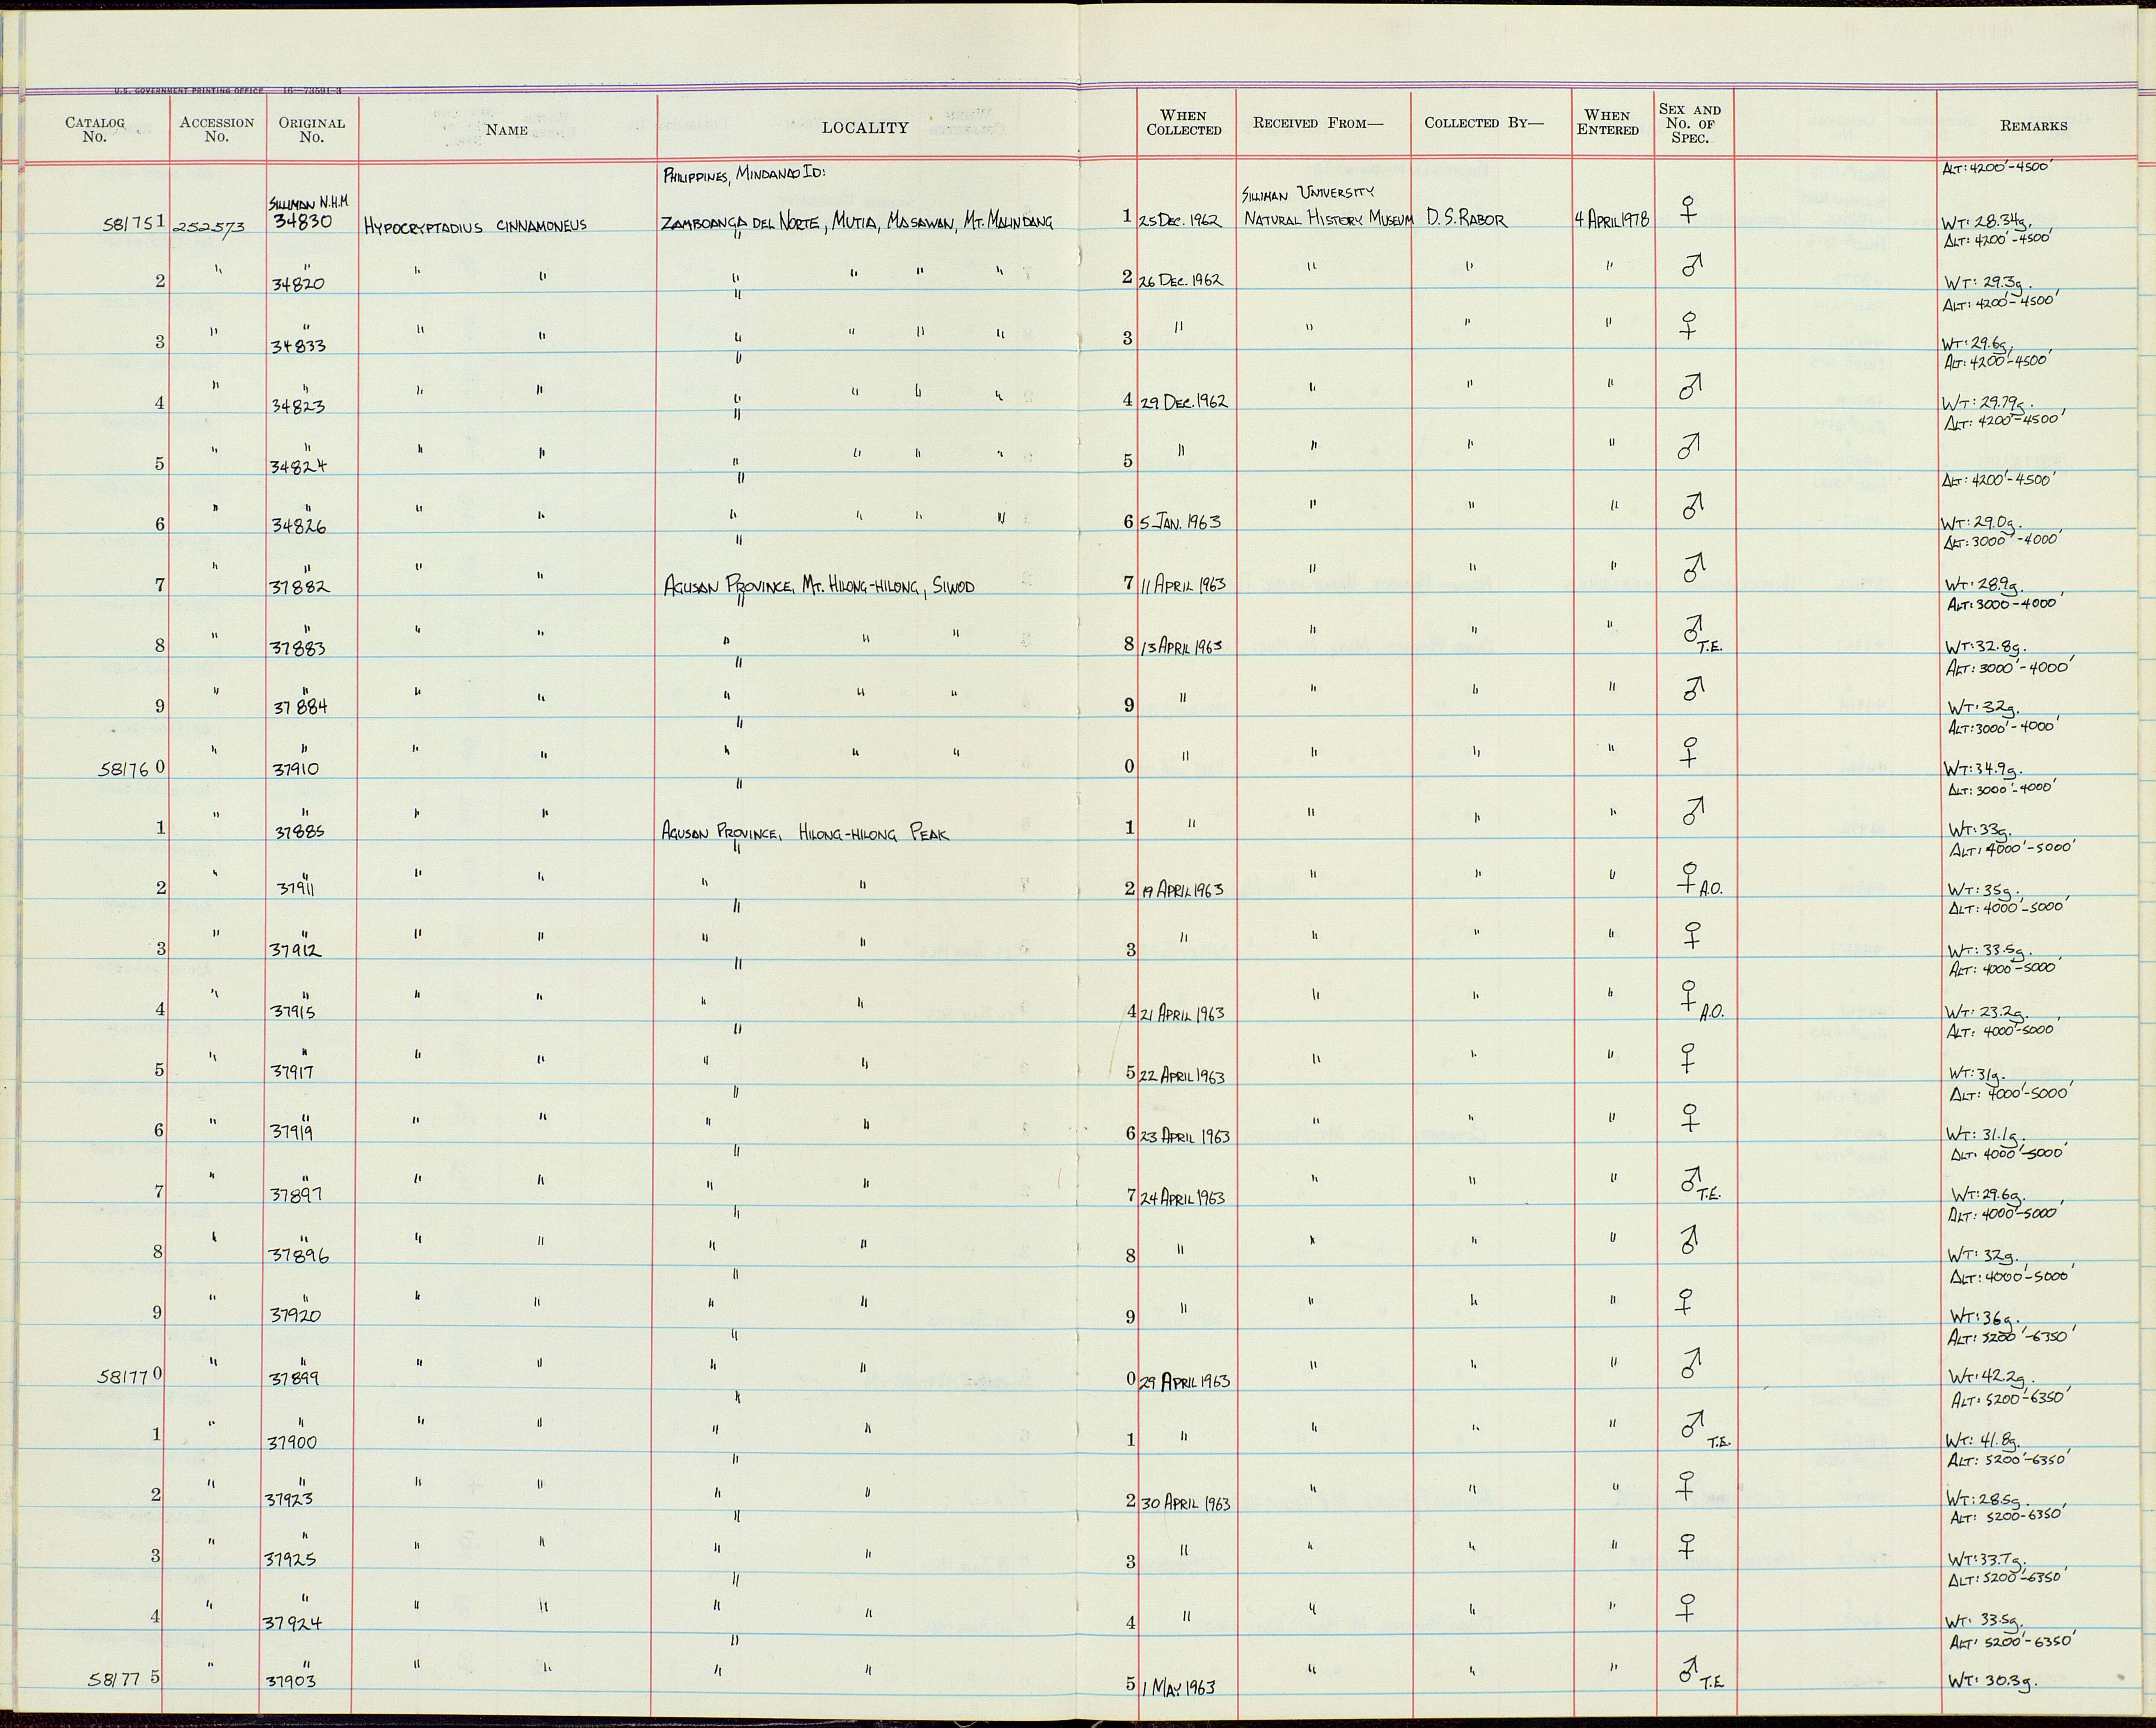
Task: Click weight remark 'Wt: 34.9g'
Action: (x=1984, y=769)
